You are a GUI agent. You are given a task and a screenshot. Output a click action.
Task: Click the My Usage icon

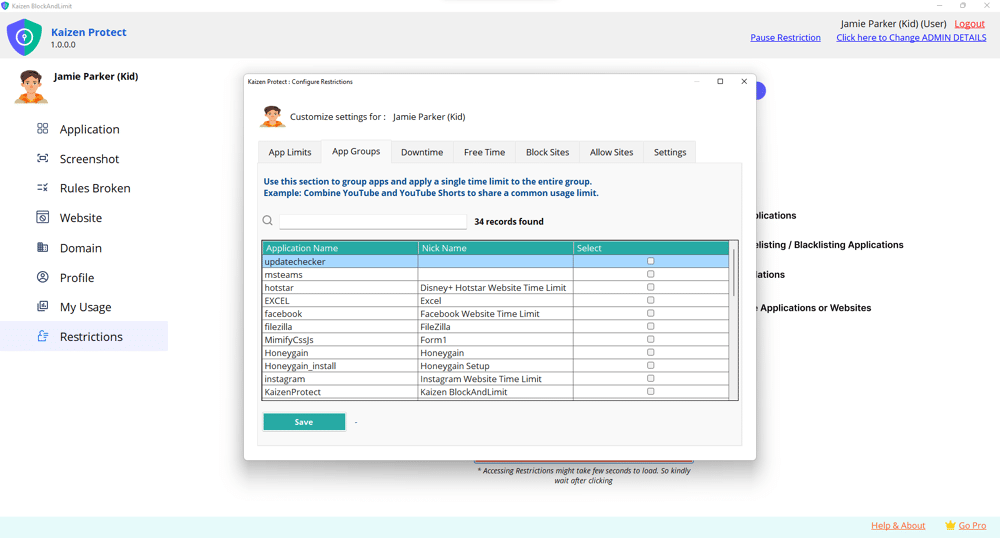42,307
